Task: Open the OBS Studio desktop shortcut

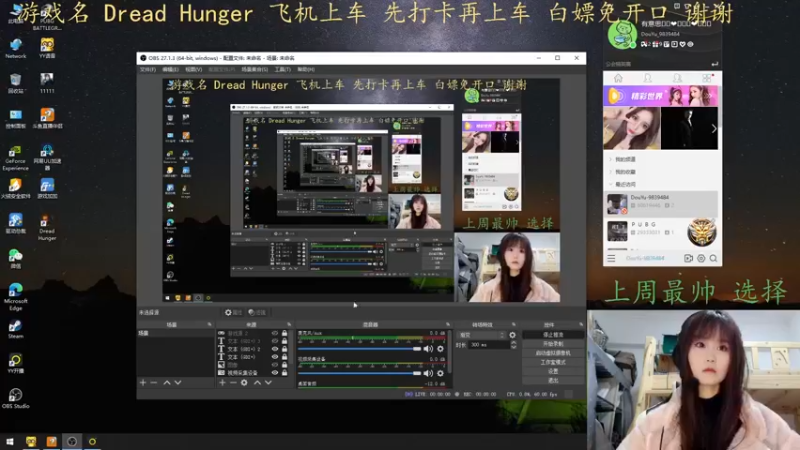Action: coord(15,398)
